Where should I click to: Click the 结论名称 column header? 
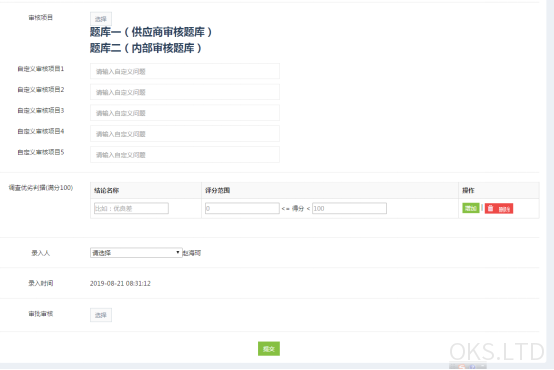pos(106,190)
